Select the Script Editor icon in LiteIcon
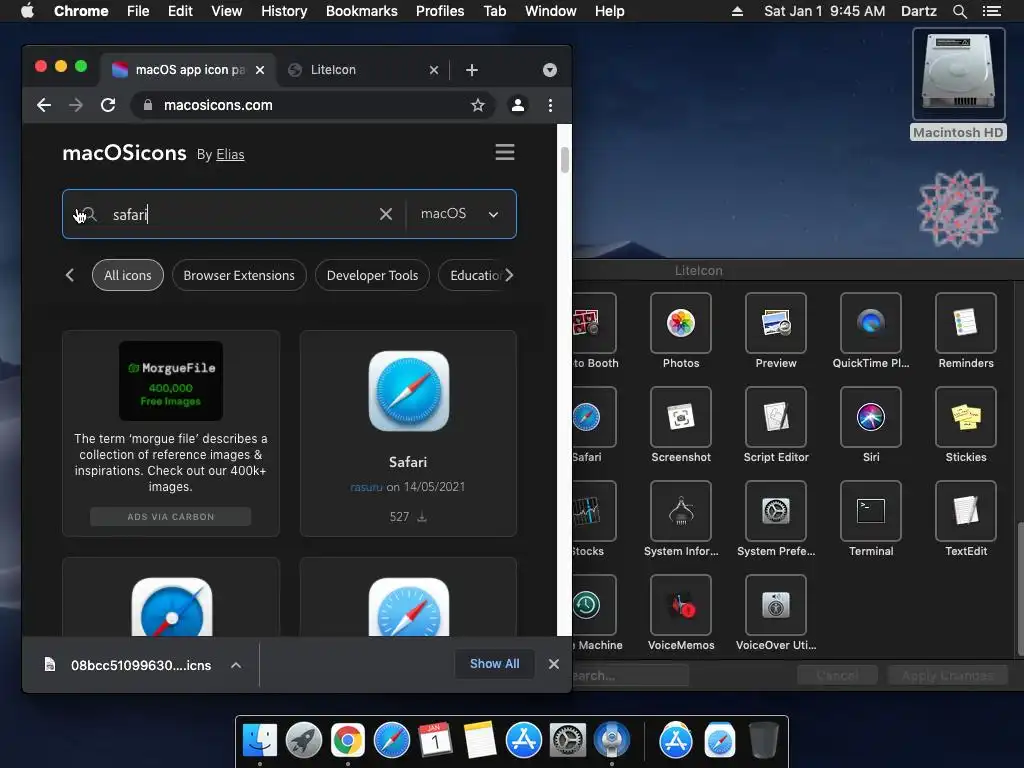 pos(776,417)
